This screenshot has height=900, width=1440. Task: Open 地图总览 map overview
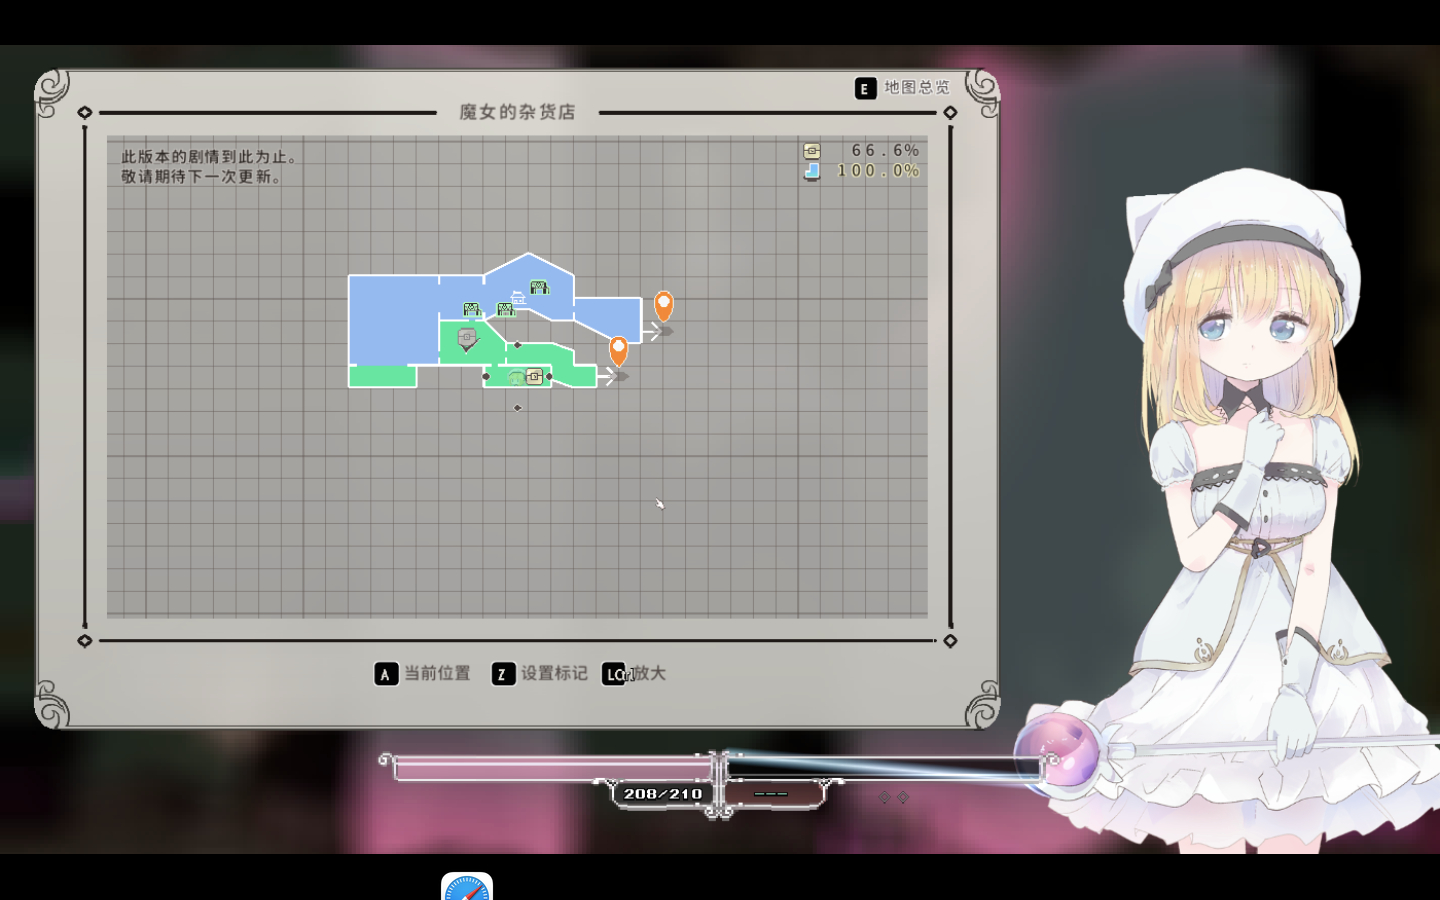(x=916, y=88)
